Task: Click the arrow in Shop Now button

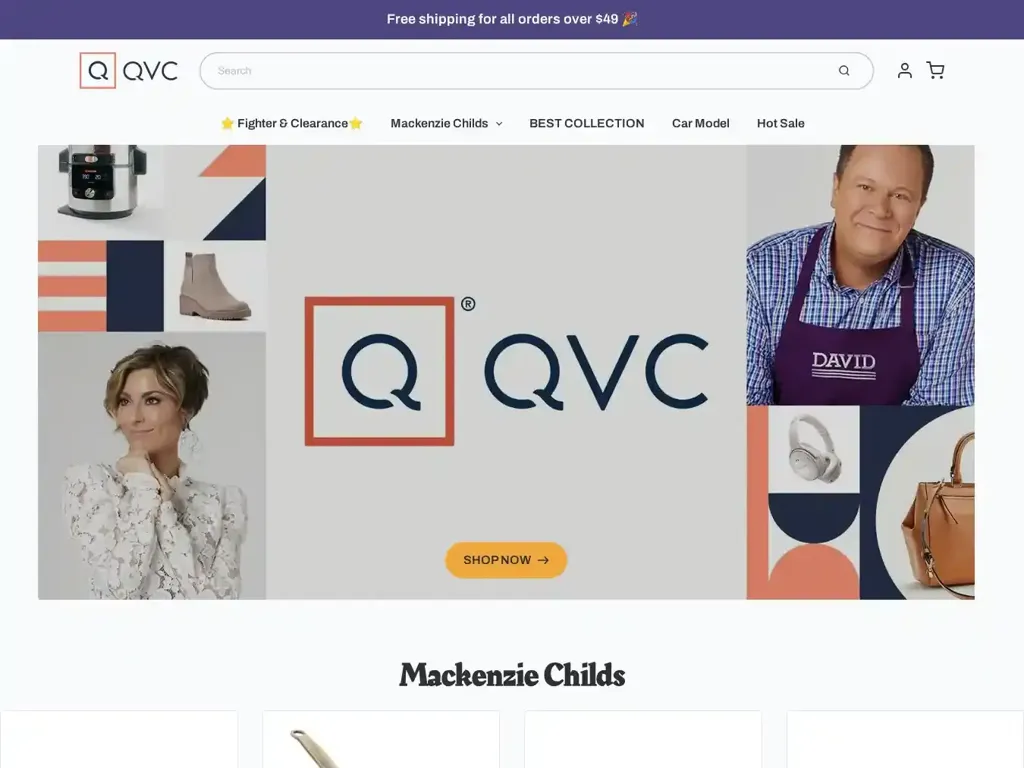Action: coord(543,560)
